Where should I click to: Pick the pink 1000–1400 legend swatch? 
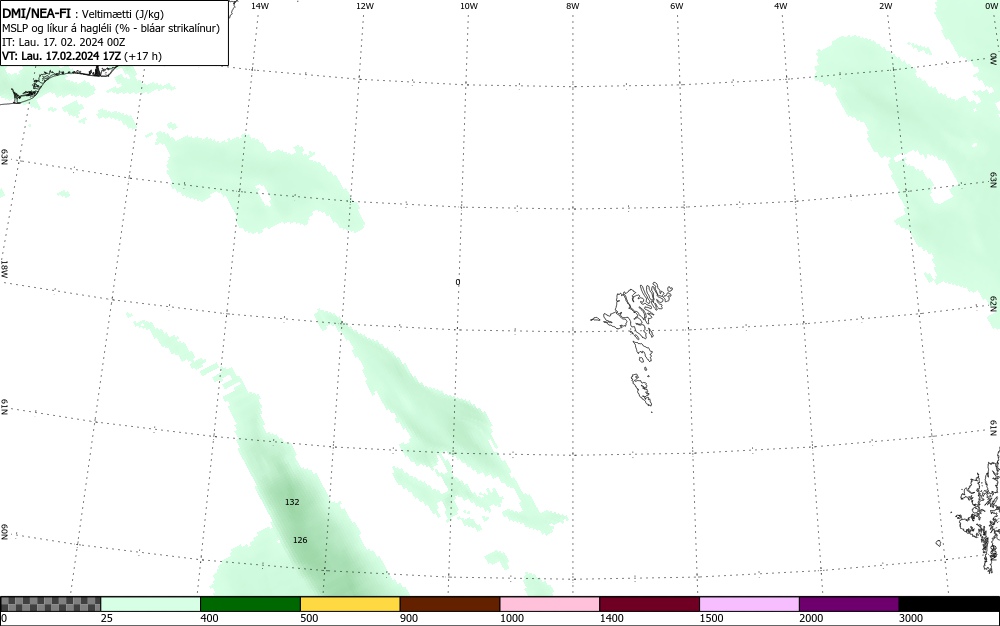click(550, 604)
